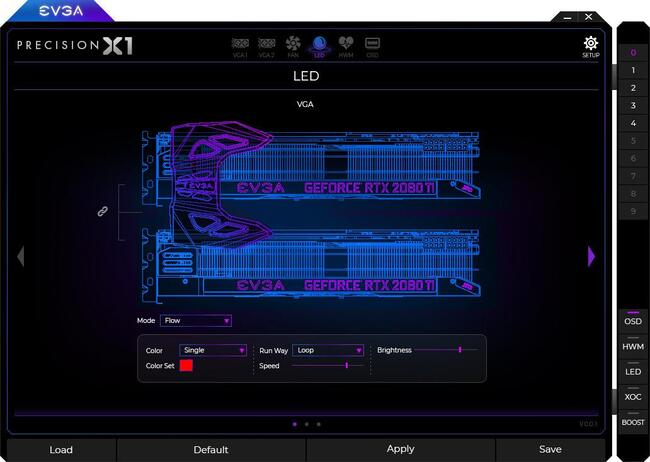Select the top GeForce RTX 2080 Ti card
This screenshot has width=650, height=462.
click(x=311, y=168)
